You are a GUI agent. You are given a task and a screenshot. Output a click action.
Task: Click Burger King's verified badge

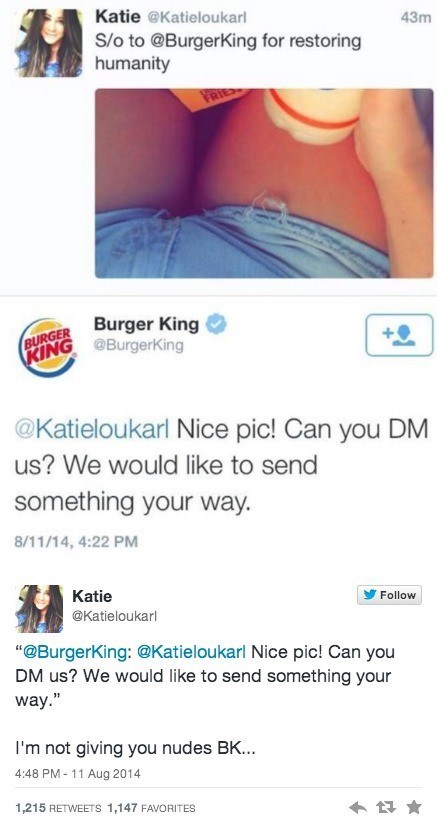tap(215, 324)
